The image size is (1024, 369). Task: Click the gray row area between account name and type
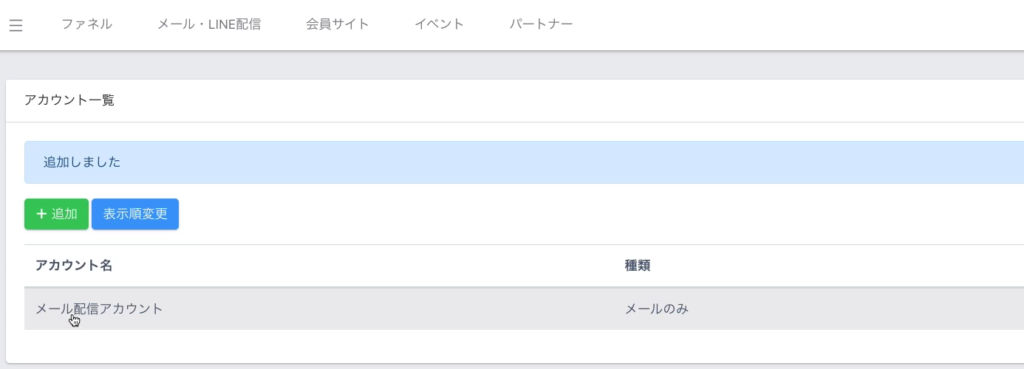(x=392, y=308)
